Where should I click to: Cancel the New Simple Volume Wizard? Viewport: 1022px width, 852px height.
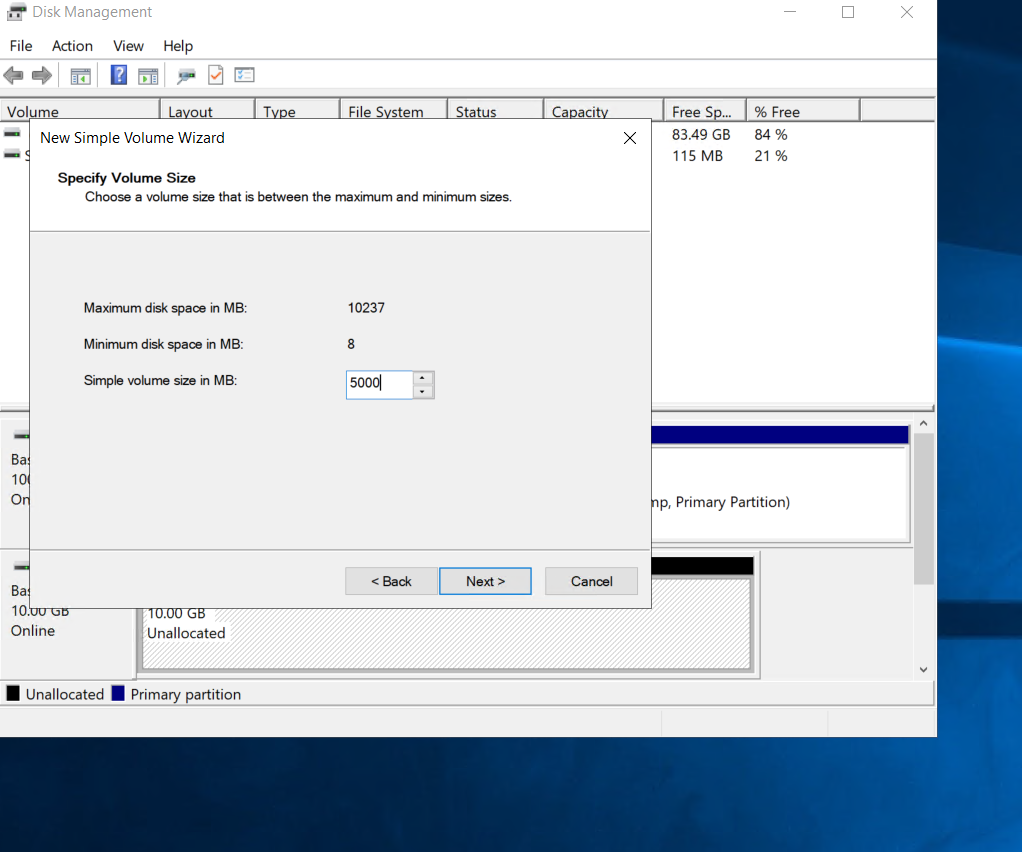pos(591,581)
